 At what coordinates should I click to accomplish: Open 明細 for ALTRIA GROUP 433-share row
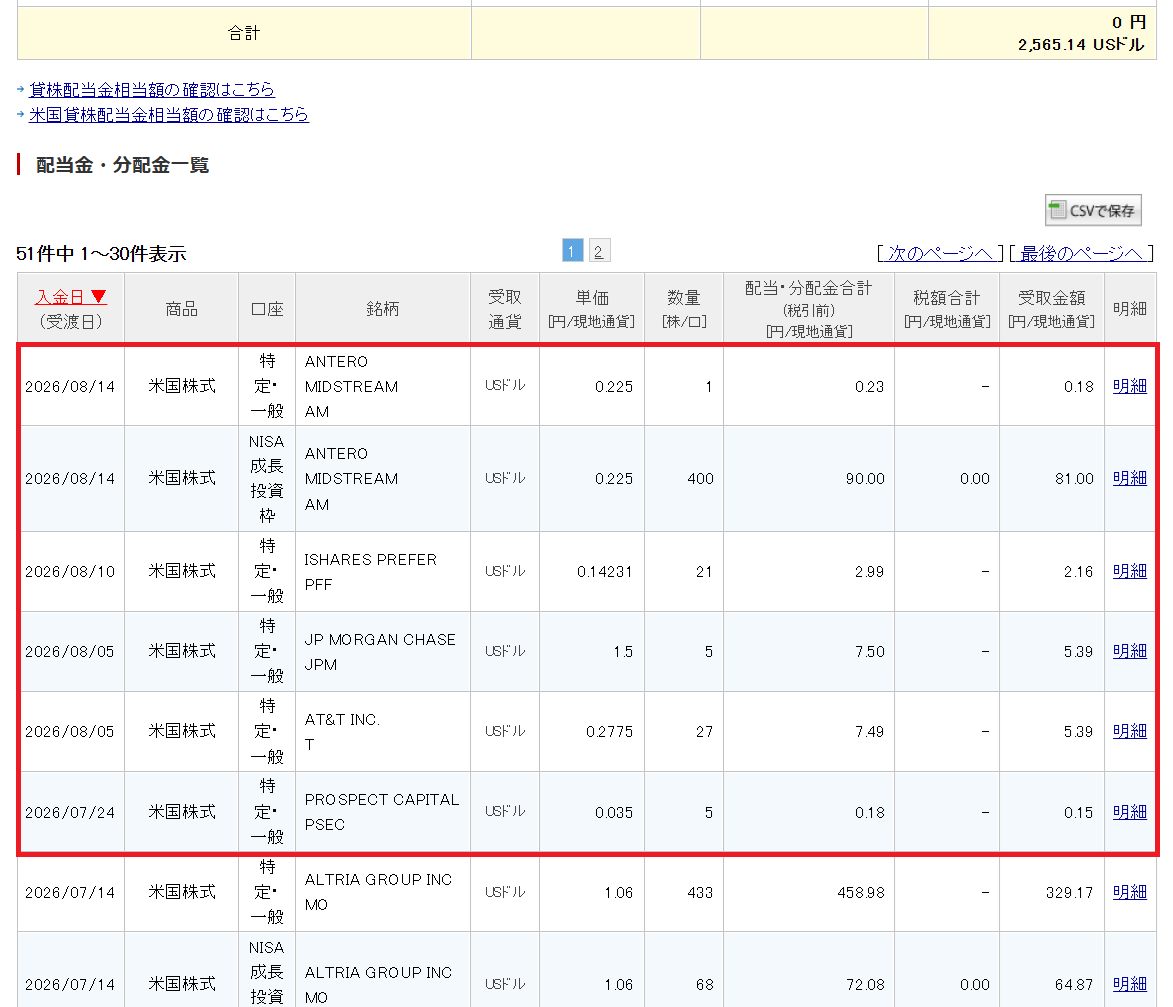[x=1130, y=893]
